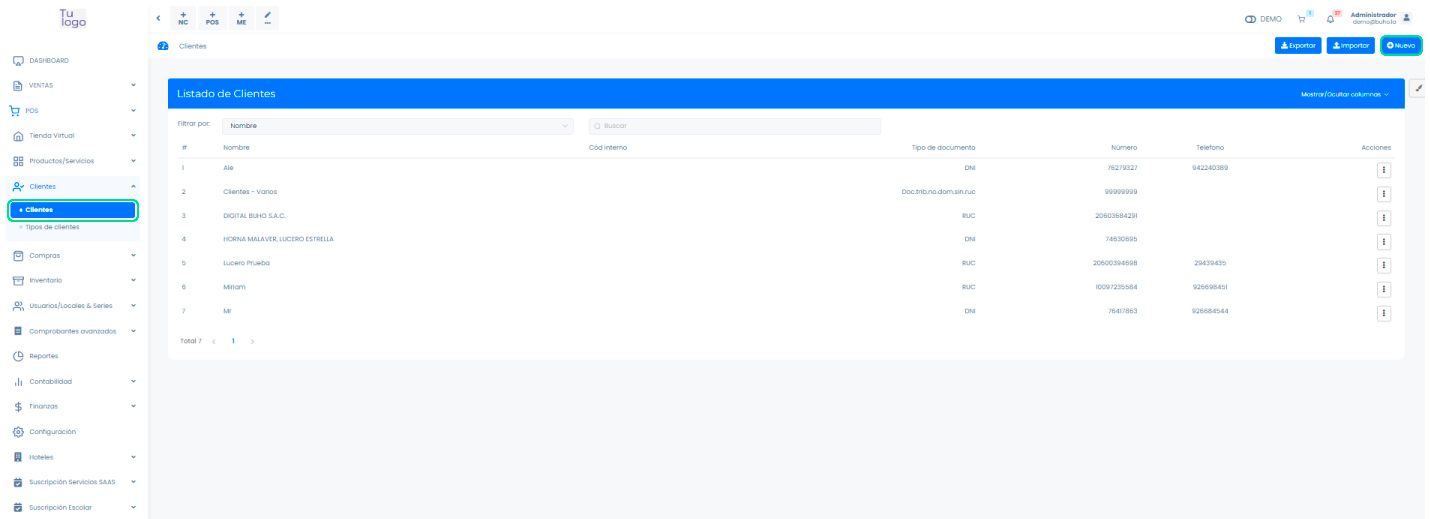
Task: Open the Filtrar por Nombre dropdown
Action: pyautogui.click(x=398, y=126)
